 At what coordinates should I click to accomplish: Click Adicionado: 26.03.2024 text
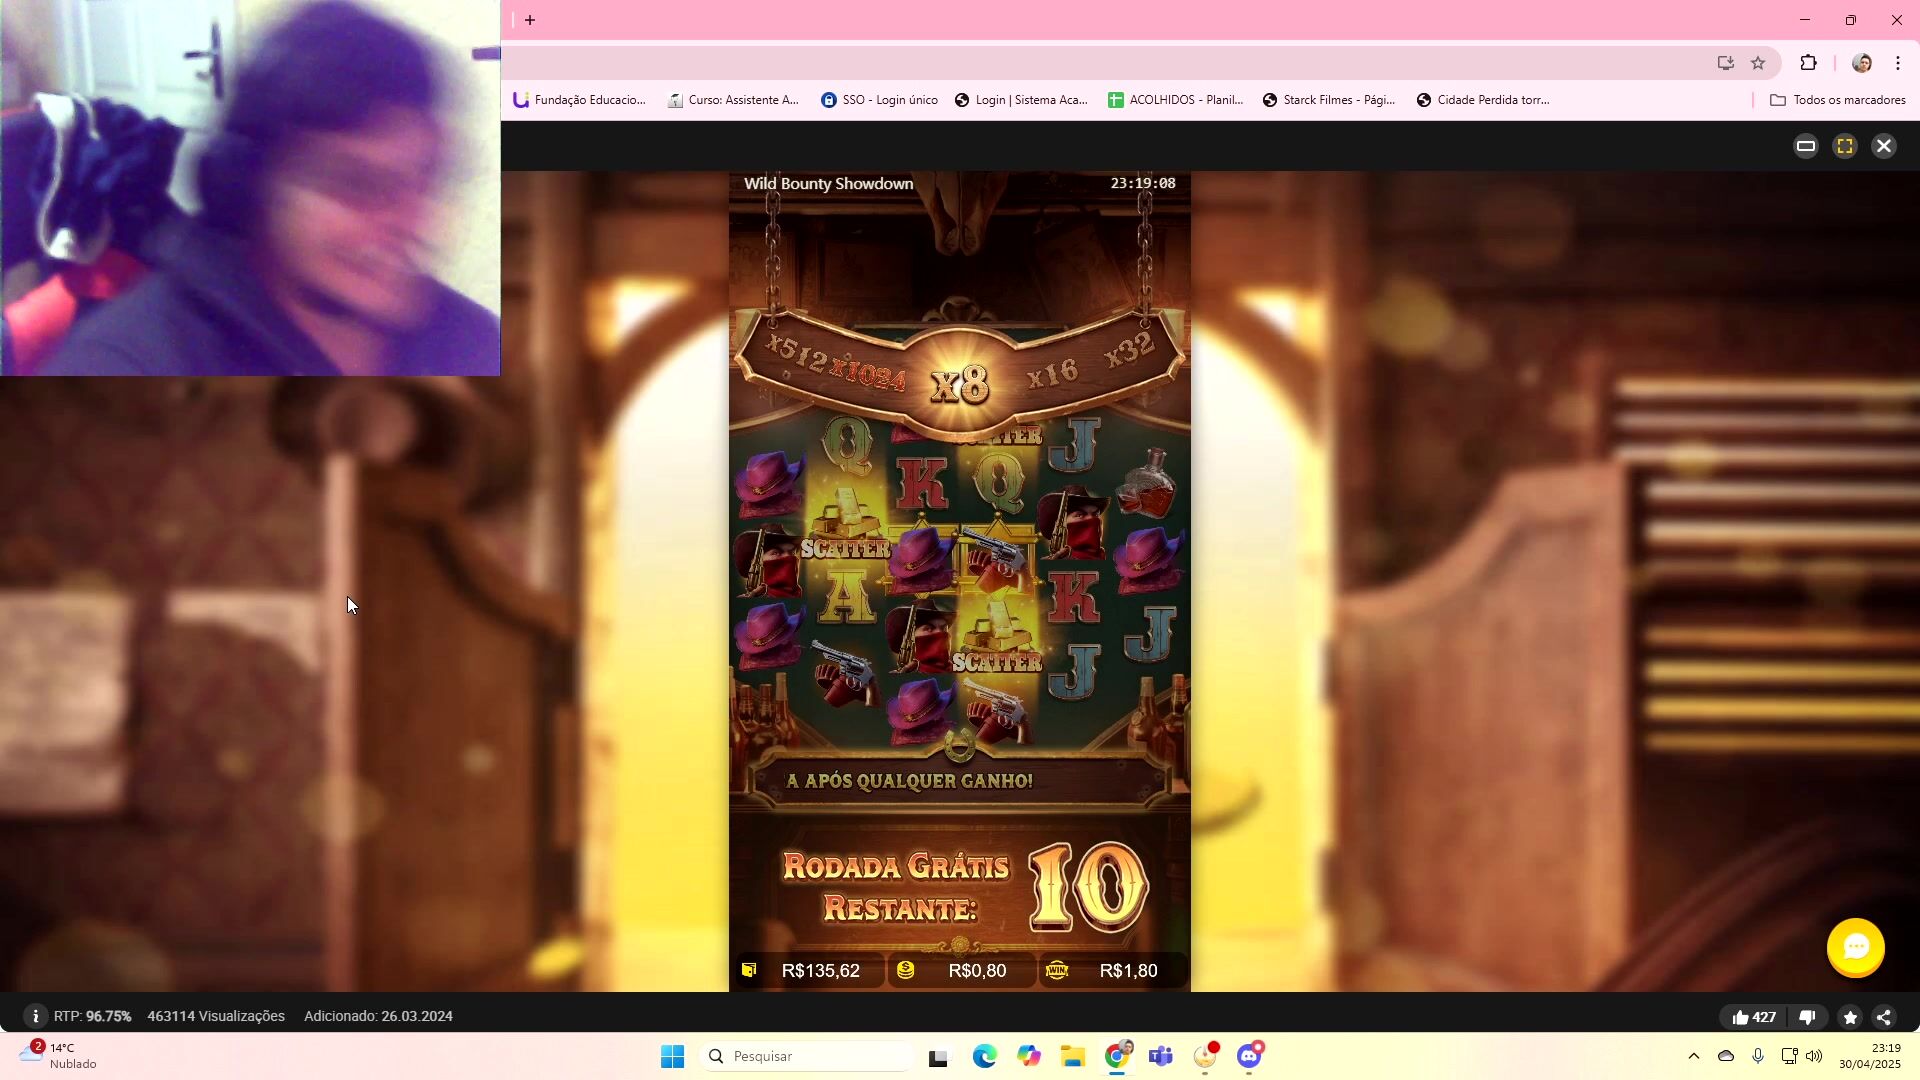click(378, 1016)
